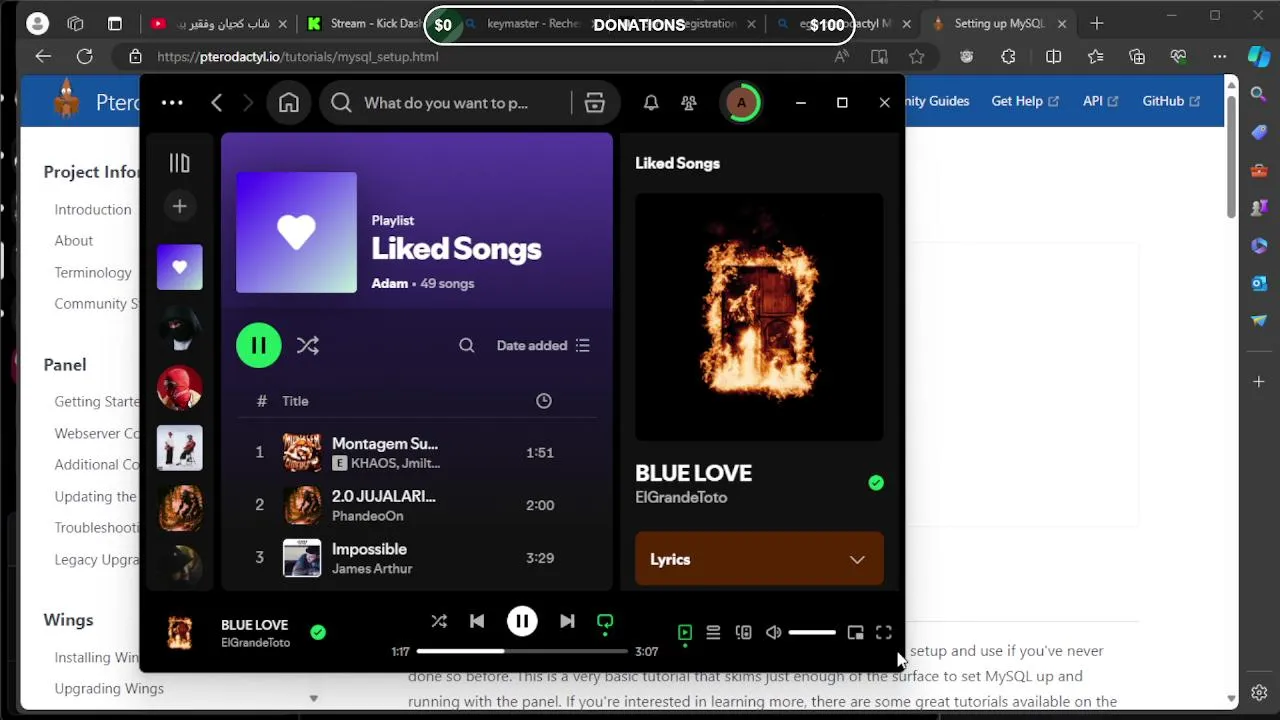The width and height of the screenshot is (1280, 720).
Task: Toggle shuffle for Liked Songs playlist
Action: click(x=308, y=345)
